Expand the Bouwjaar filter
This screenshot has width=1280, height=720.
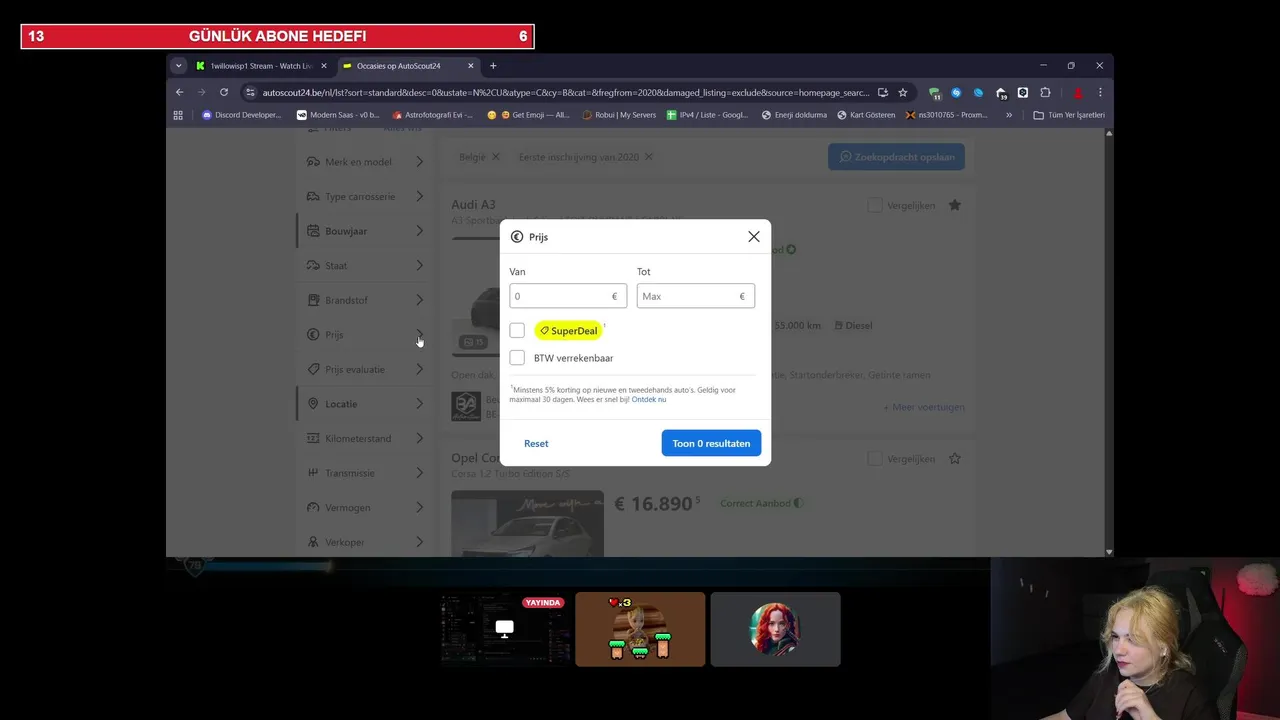tap(364, 231)
